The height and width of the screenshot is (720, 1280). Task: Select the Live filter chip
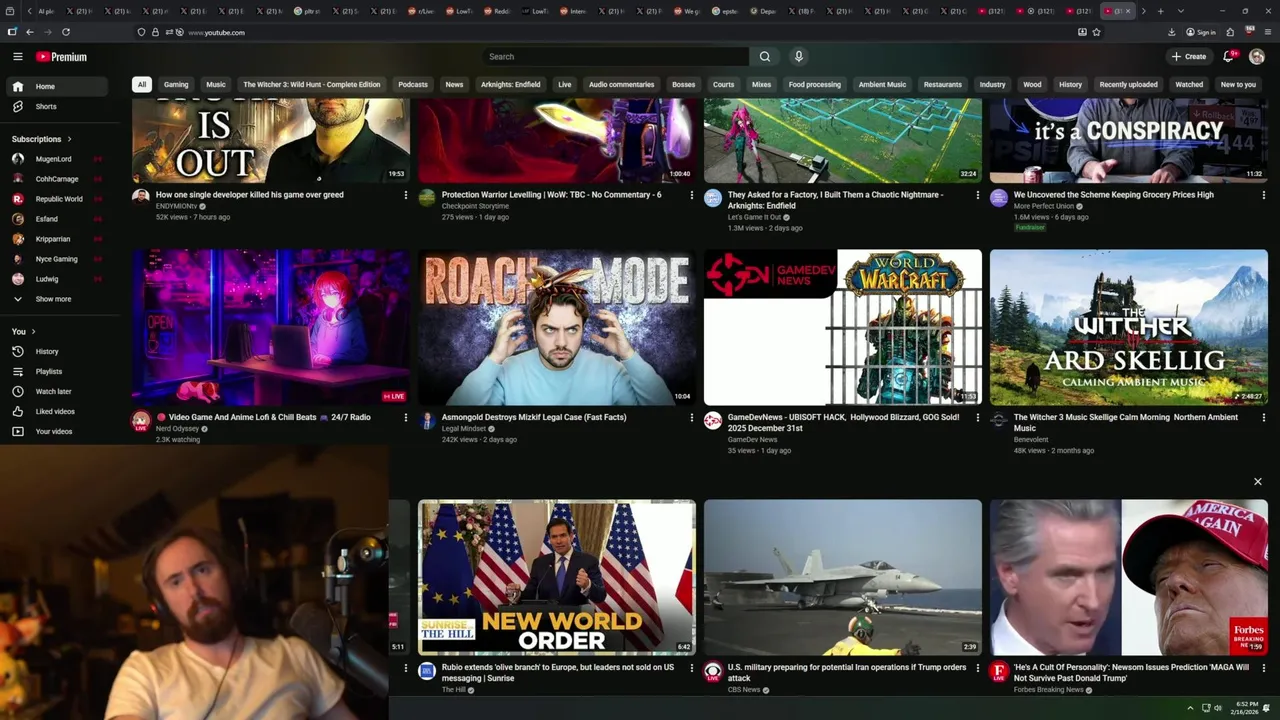click(x=565, y=85)
